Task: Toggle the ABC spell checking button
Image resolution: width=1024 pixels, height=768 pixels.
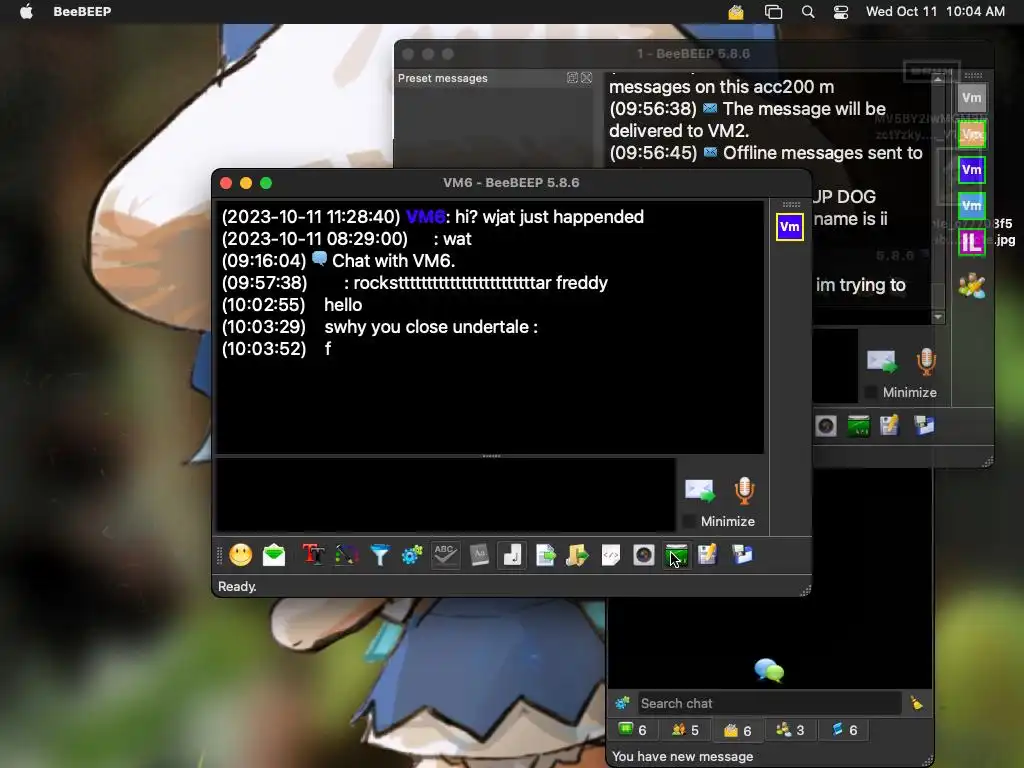Action: tap(445, 555)
